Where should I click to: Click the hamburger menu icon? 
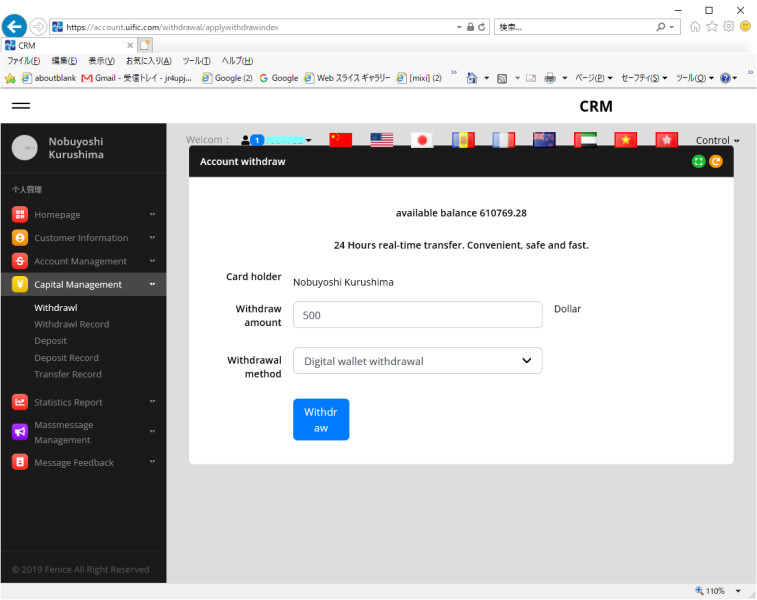[x=20, y=106]
